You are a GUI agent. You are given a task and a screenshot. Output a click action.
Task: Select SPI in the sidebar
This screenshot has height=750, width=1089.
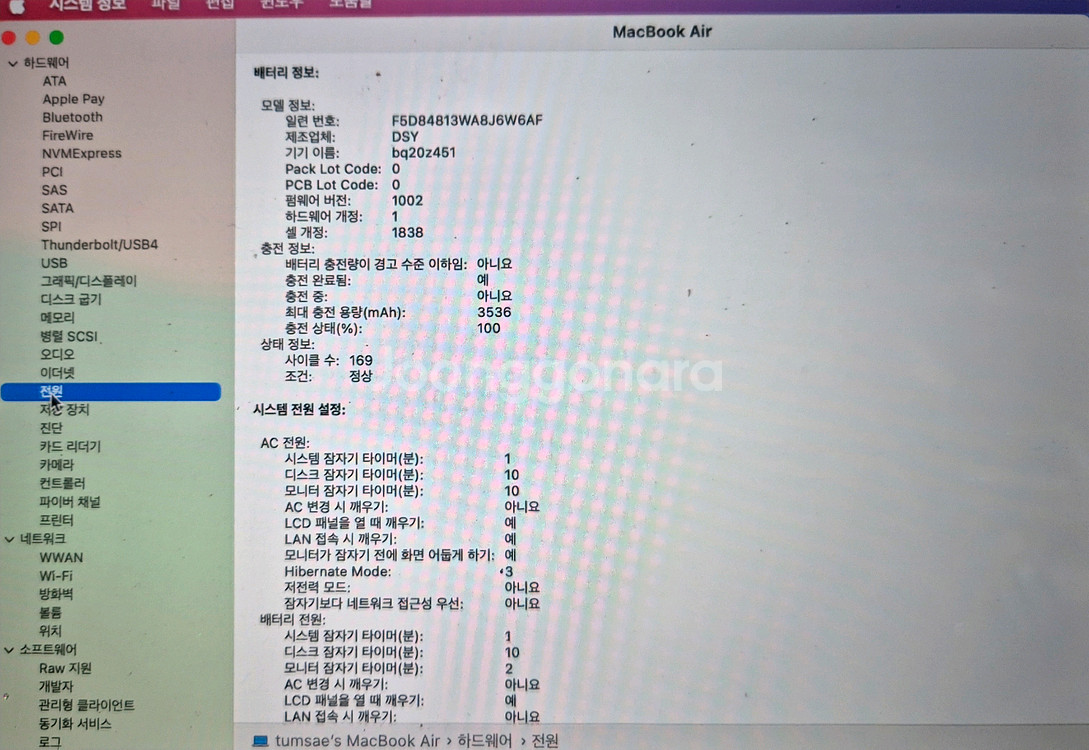click(x=51, y=226)
